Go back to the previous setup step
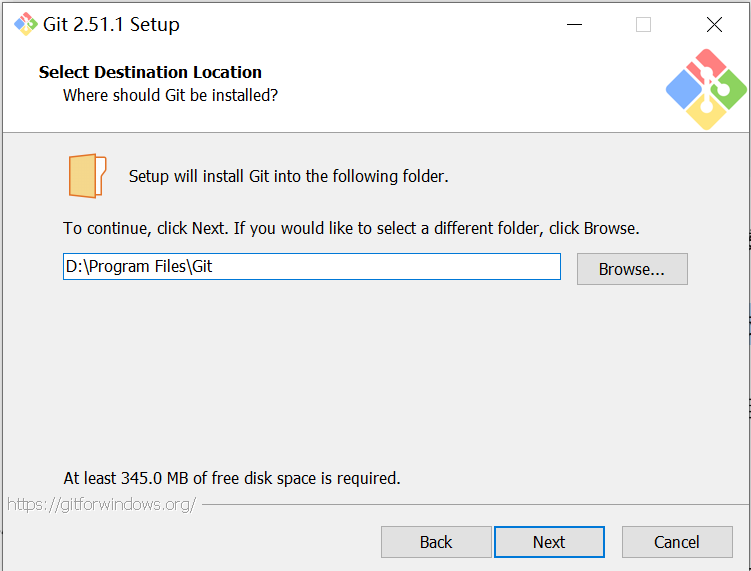The height and width of the screenshot is (571, 751). [436, 542]
